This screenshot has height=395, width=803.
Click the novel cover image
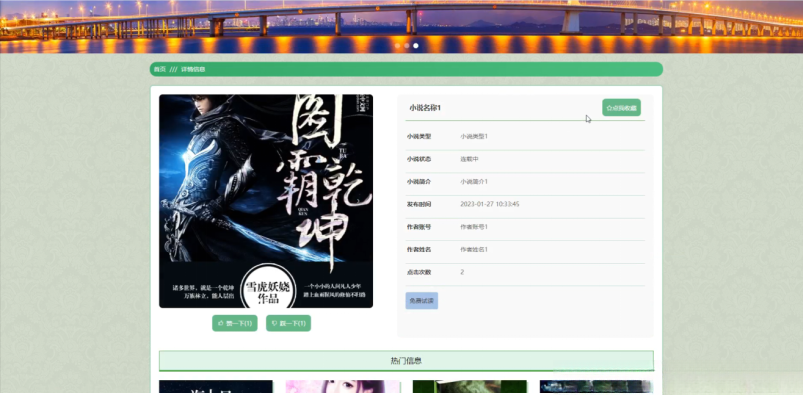[266, 201]
